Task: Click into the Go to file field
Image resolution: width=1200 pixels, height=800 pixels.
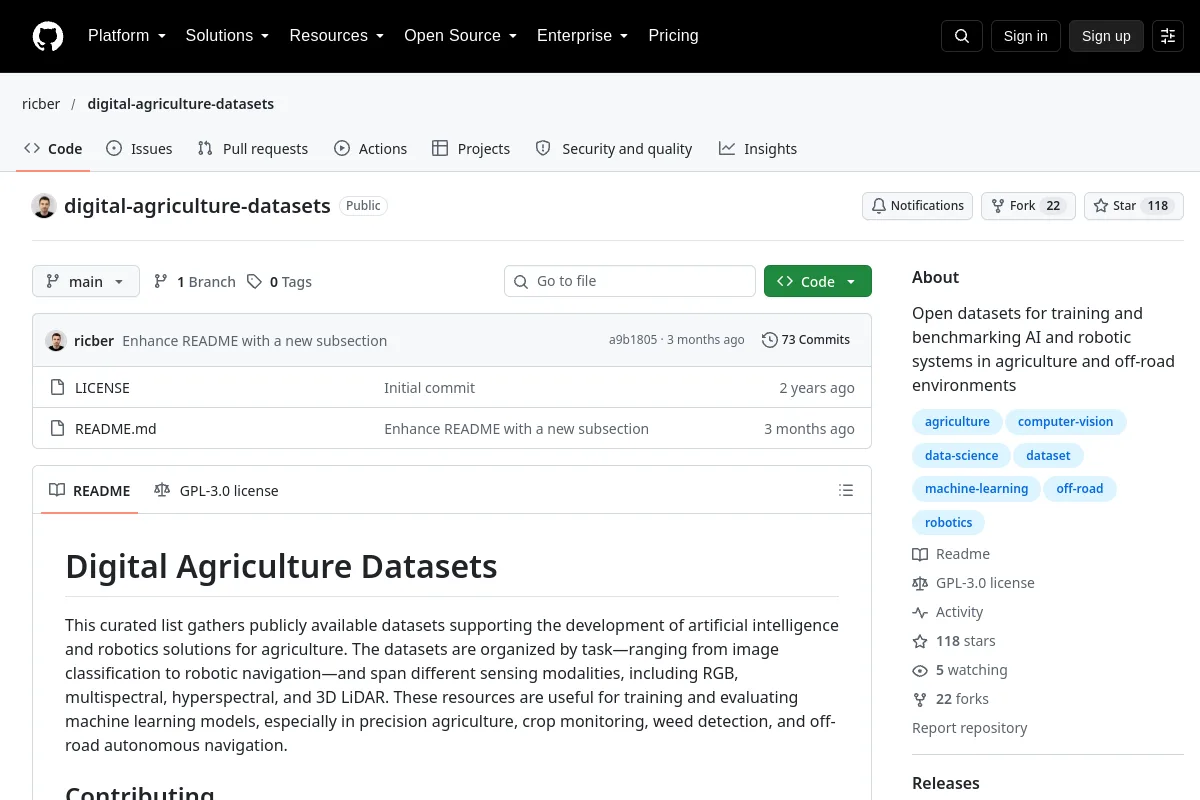Action: click(630, 281)
